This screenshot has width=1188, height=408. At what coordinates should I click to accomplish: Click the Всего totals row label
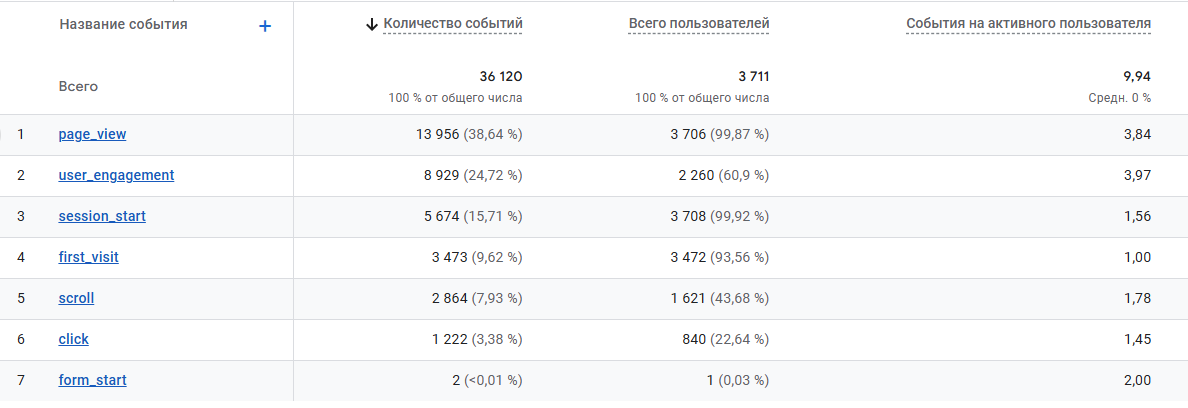click(x=78, y=86)
